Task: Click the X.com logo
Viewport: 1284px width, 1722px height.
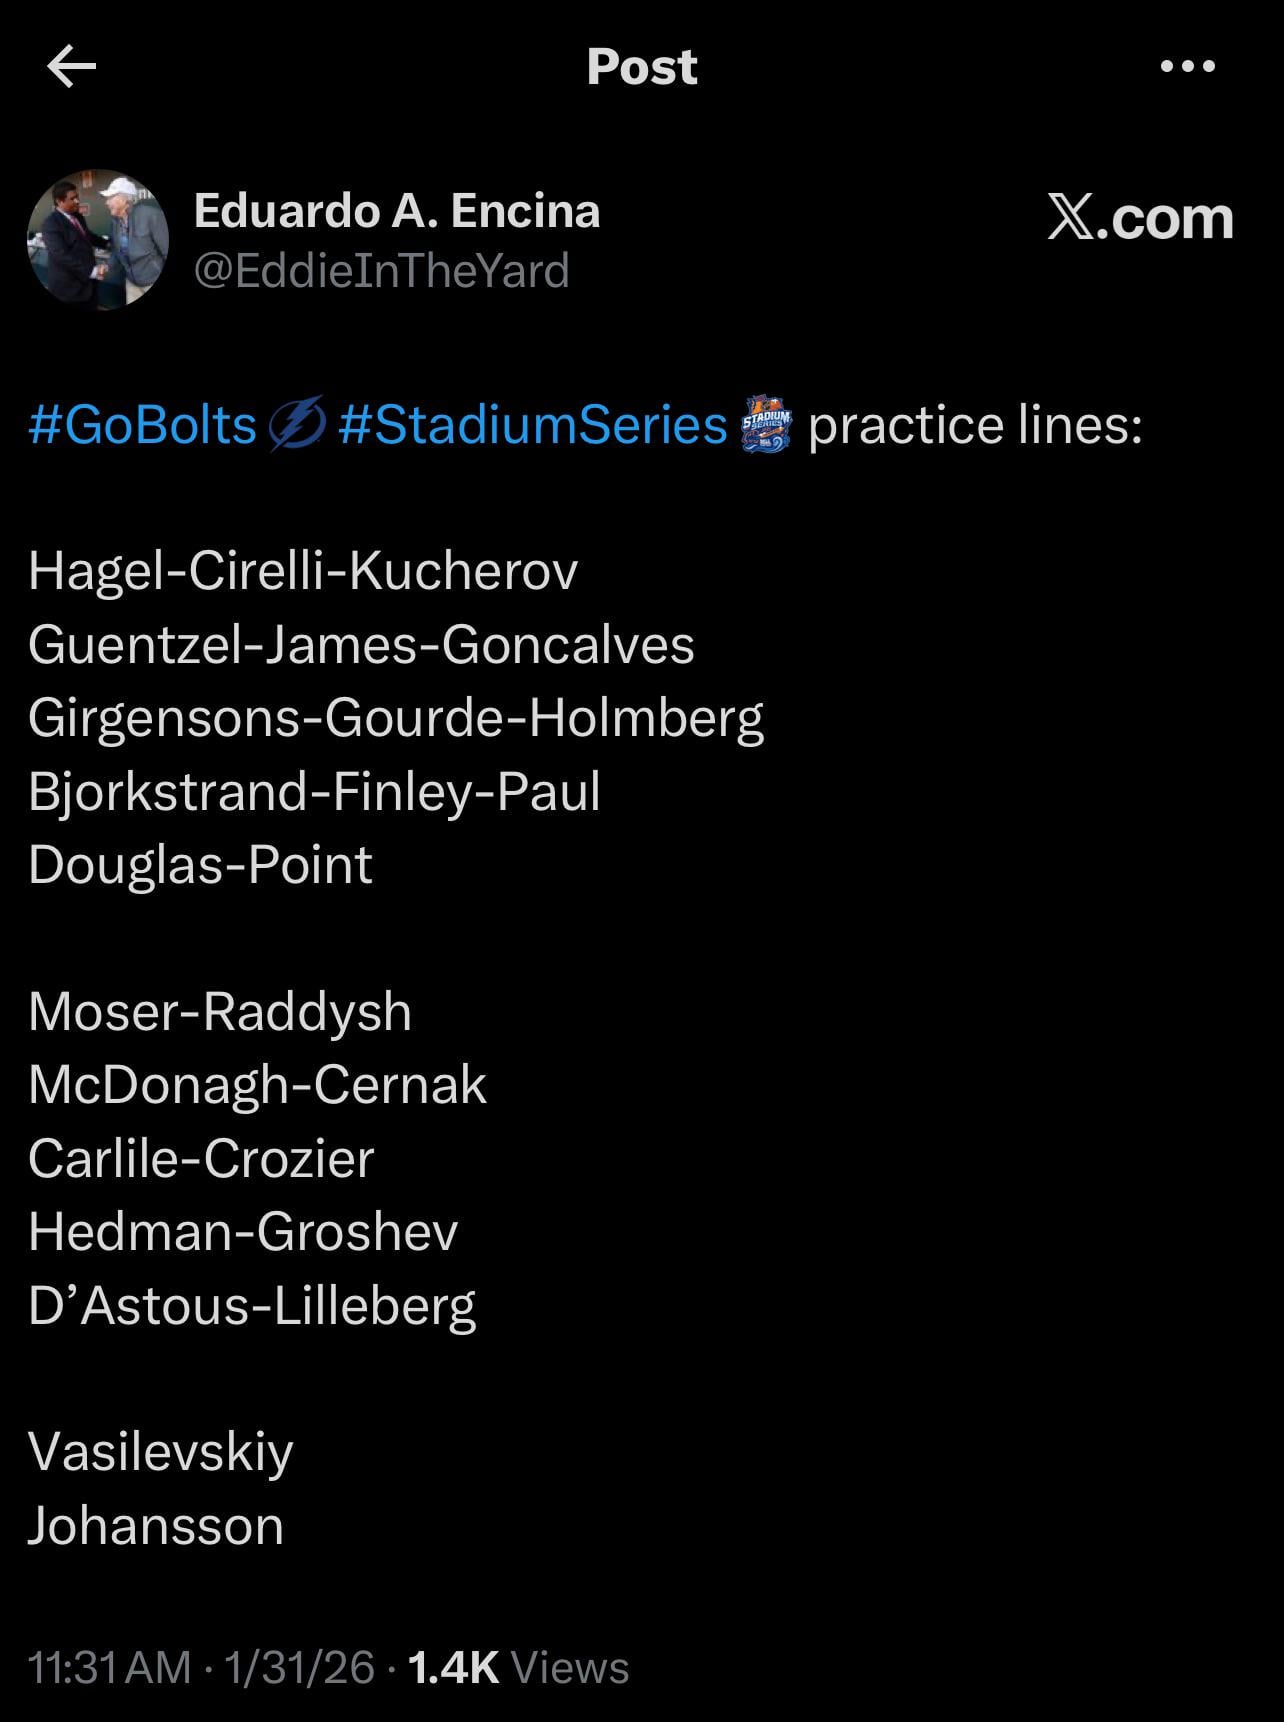Action: coord(1140,217)
